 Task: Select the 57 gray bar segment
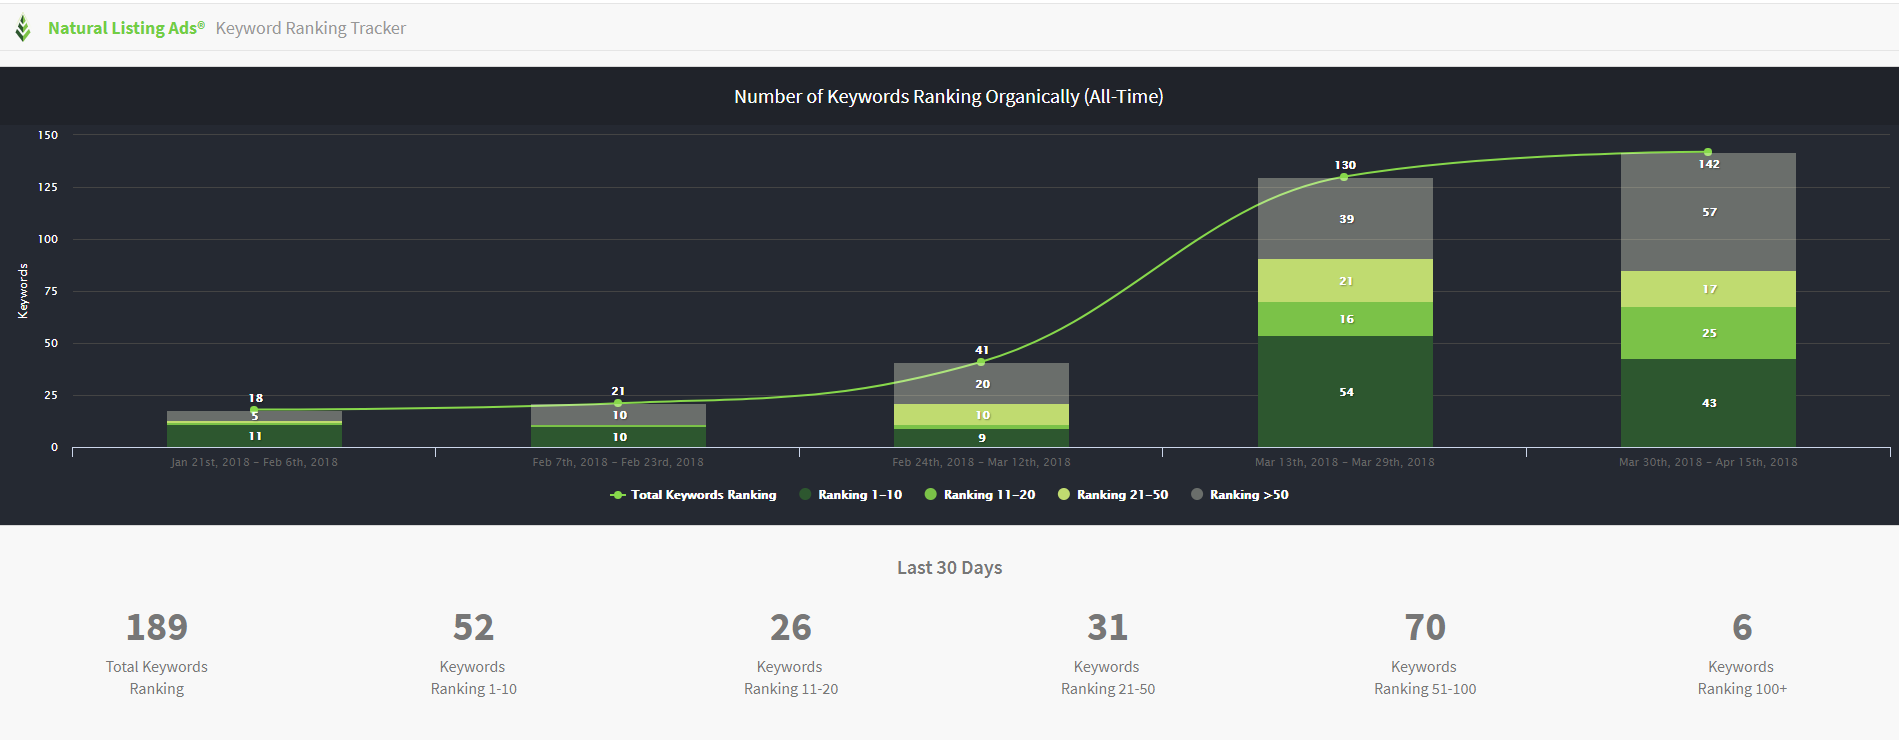point(1708,212)
